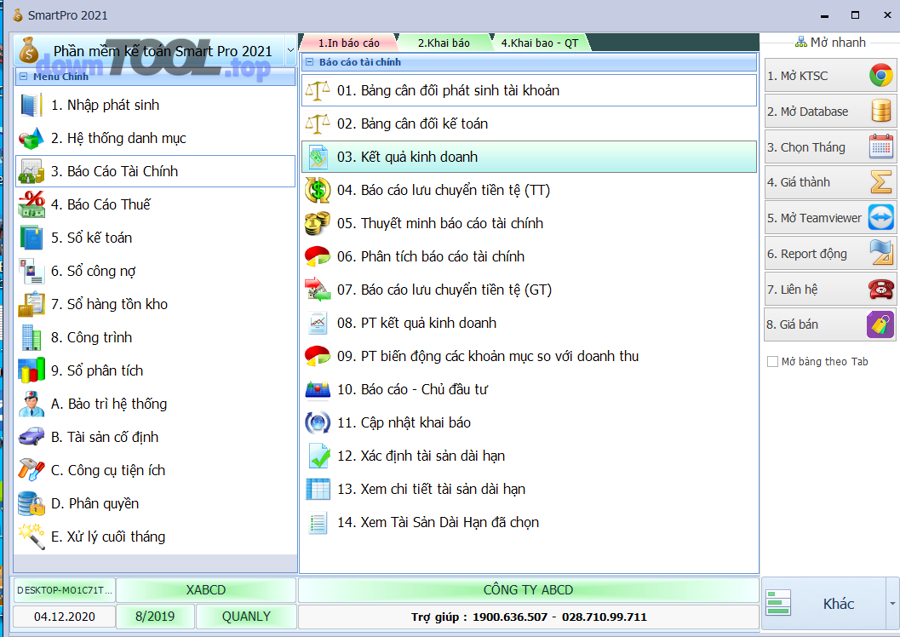Click the 2. Mở Database button
900x637 pixels.
831,111
